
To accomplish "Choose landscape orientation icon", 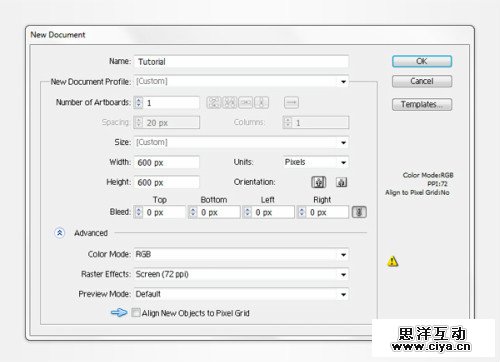I will coord(341,182).
